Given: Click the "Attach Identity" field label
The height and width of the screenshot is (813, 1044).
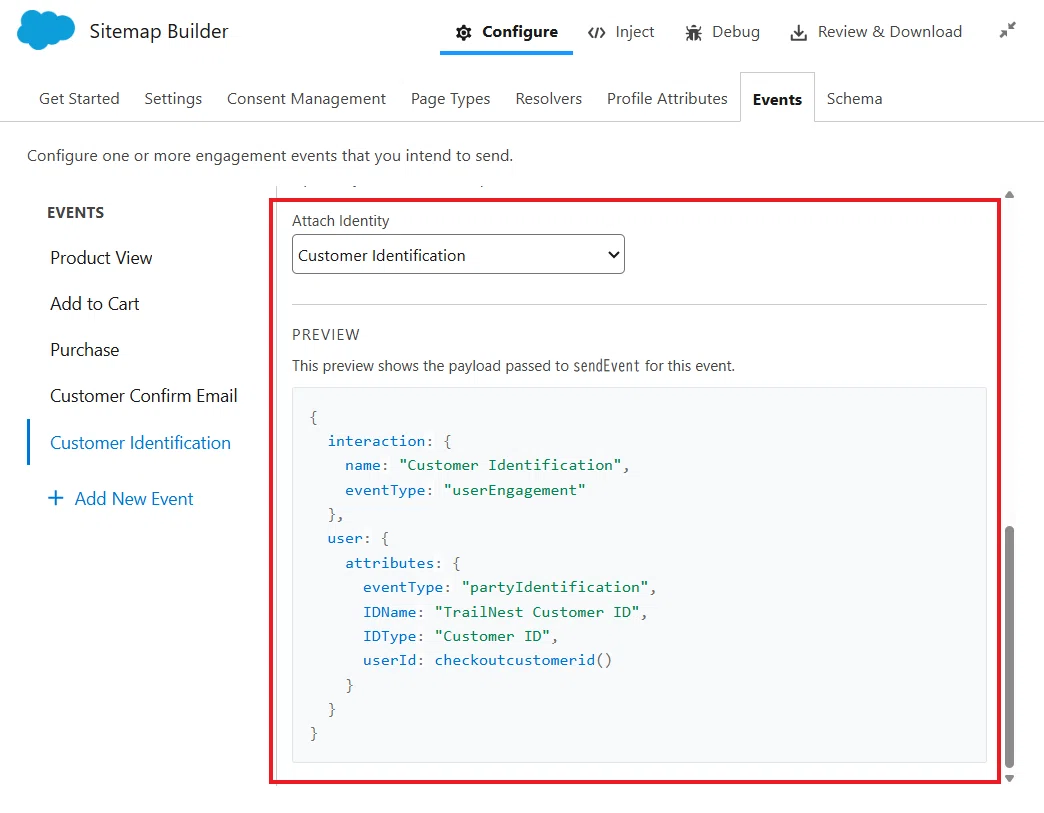Looking at the screenshot, I should pos(340,221).
